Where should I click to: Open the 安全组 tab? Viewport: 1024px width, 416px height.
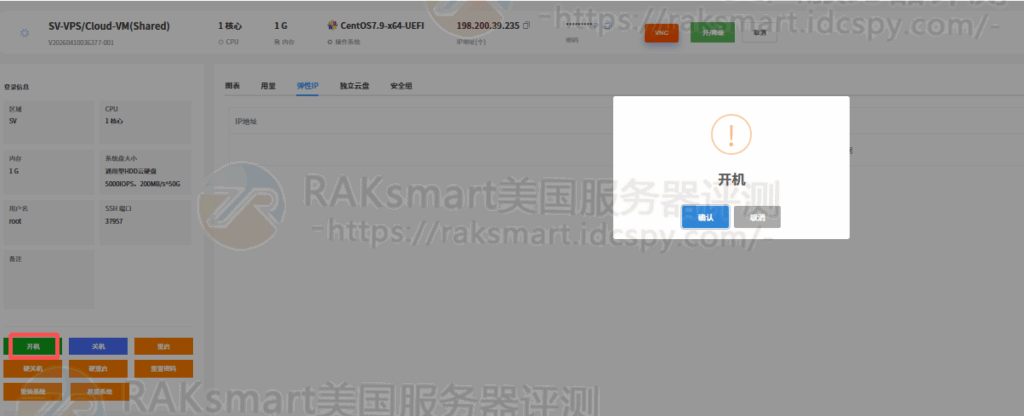(x=401, y=86)
